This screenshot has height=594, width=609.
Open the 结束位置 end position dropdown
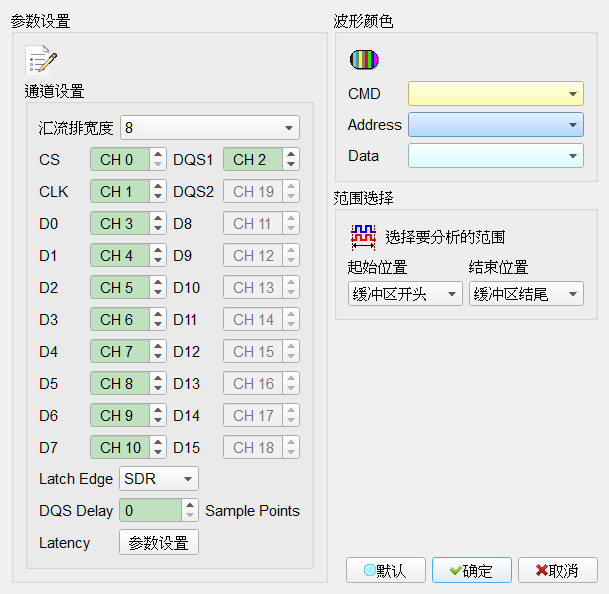tap(526, 294)
